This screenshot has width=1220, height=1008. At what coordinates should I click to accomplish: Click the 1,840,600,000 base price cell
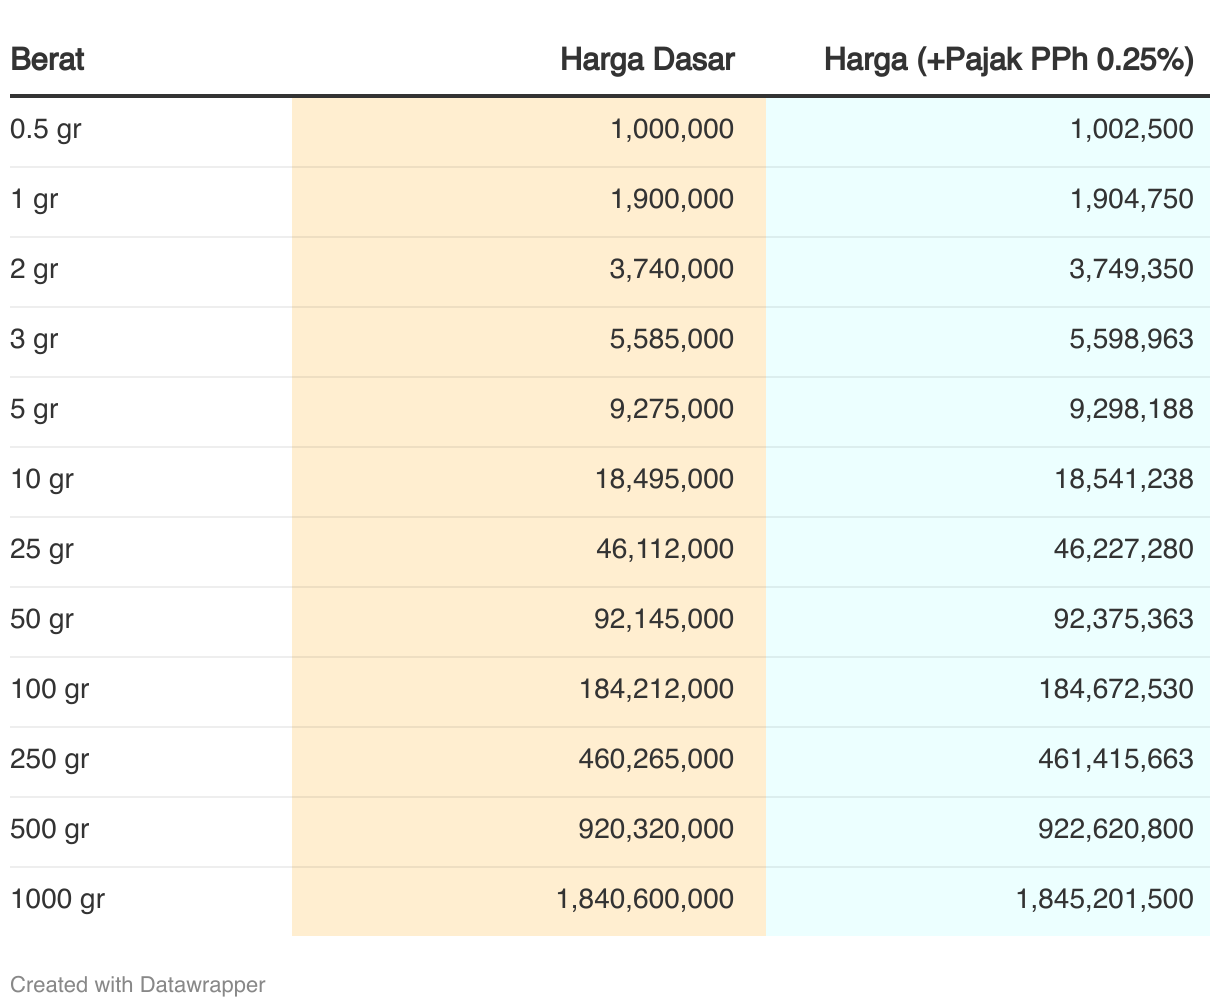645,899
